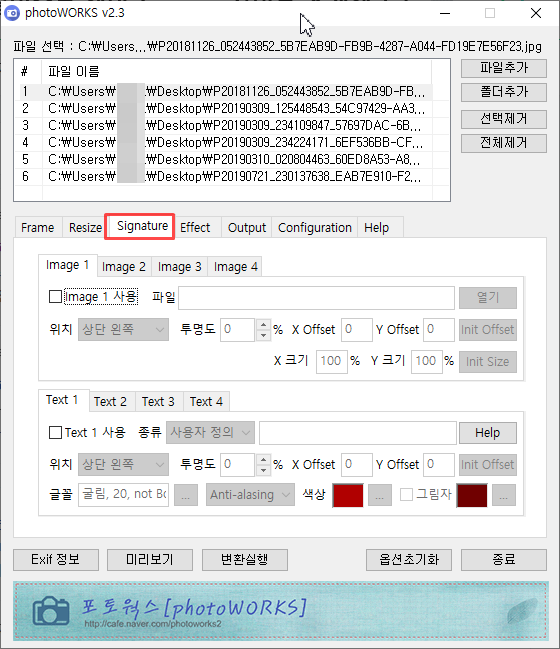Viewport: 560px width, 649px height.
Task: Enable the Image 1 사용 checkbox
Action: point(55,297)
